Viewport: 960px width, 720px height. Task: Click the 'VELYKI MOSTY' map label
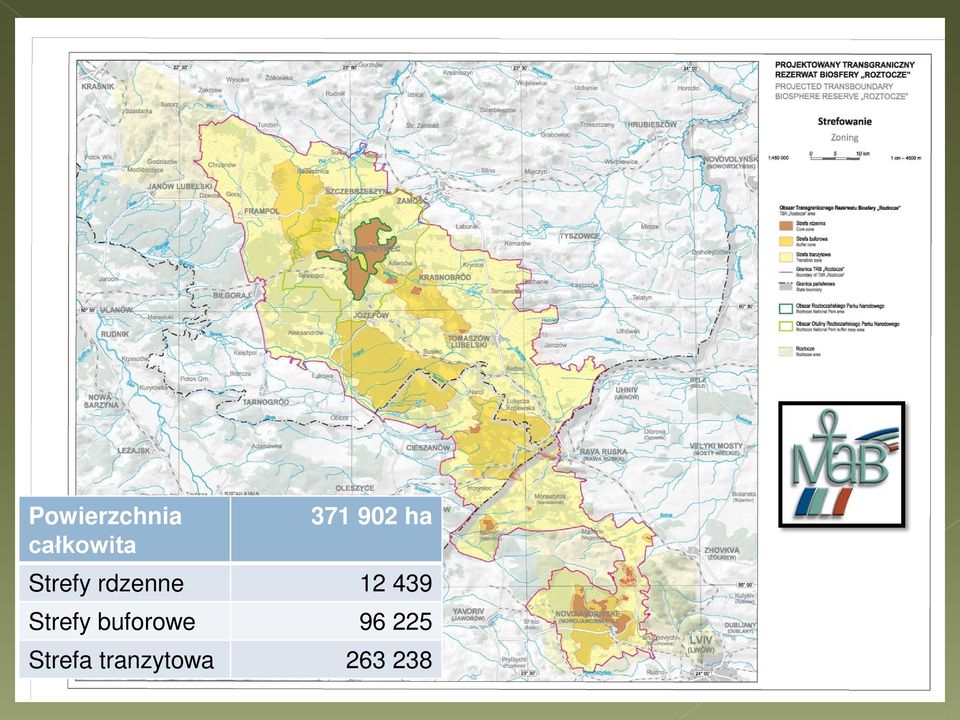point(716,446)
